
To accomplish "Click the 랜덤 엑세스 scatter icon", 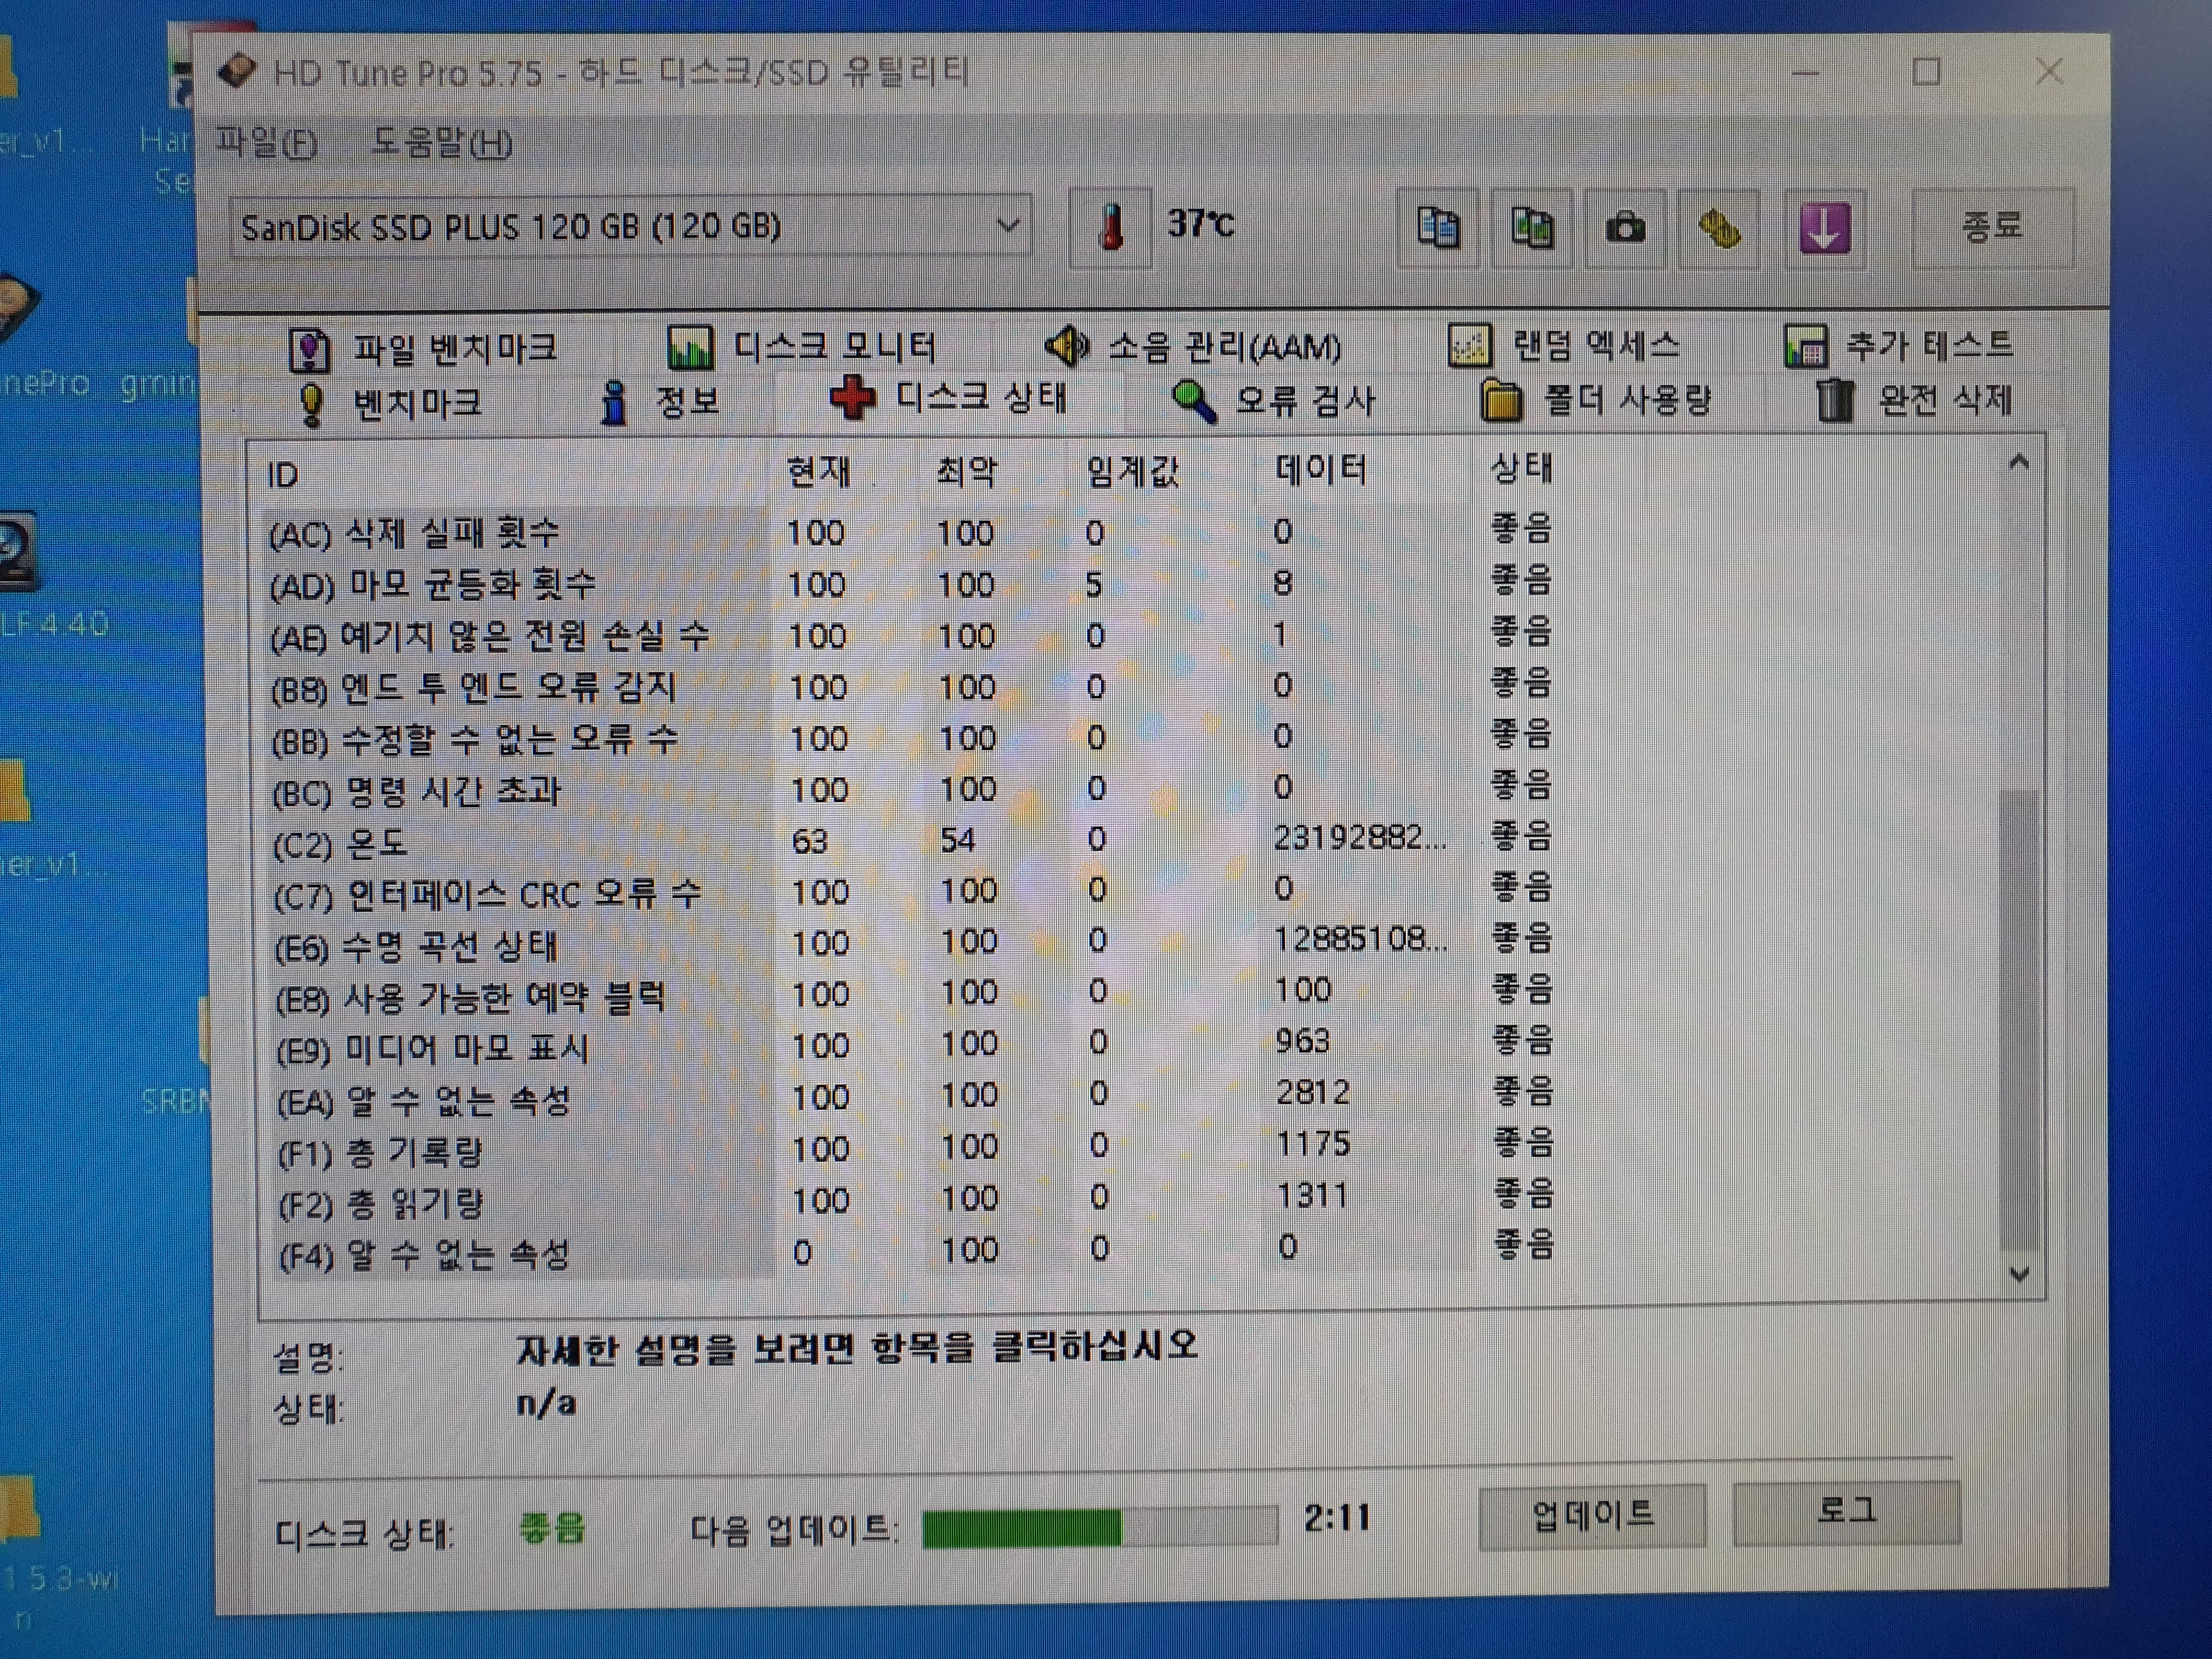I will tap(1470, 345).
